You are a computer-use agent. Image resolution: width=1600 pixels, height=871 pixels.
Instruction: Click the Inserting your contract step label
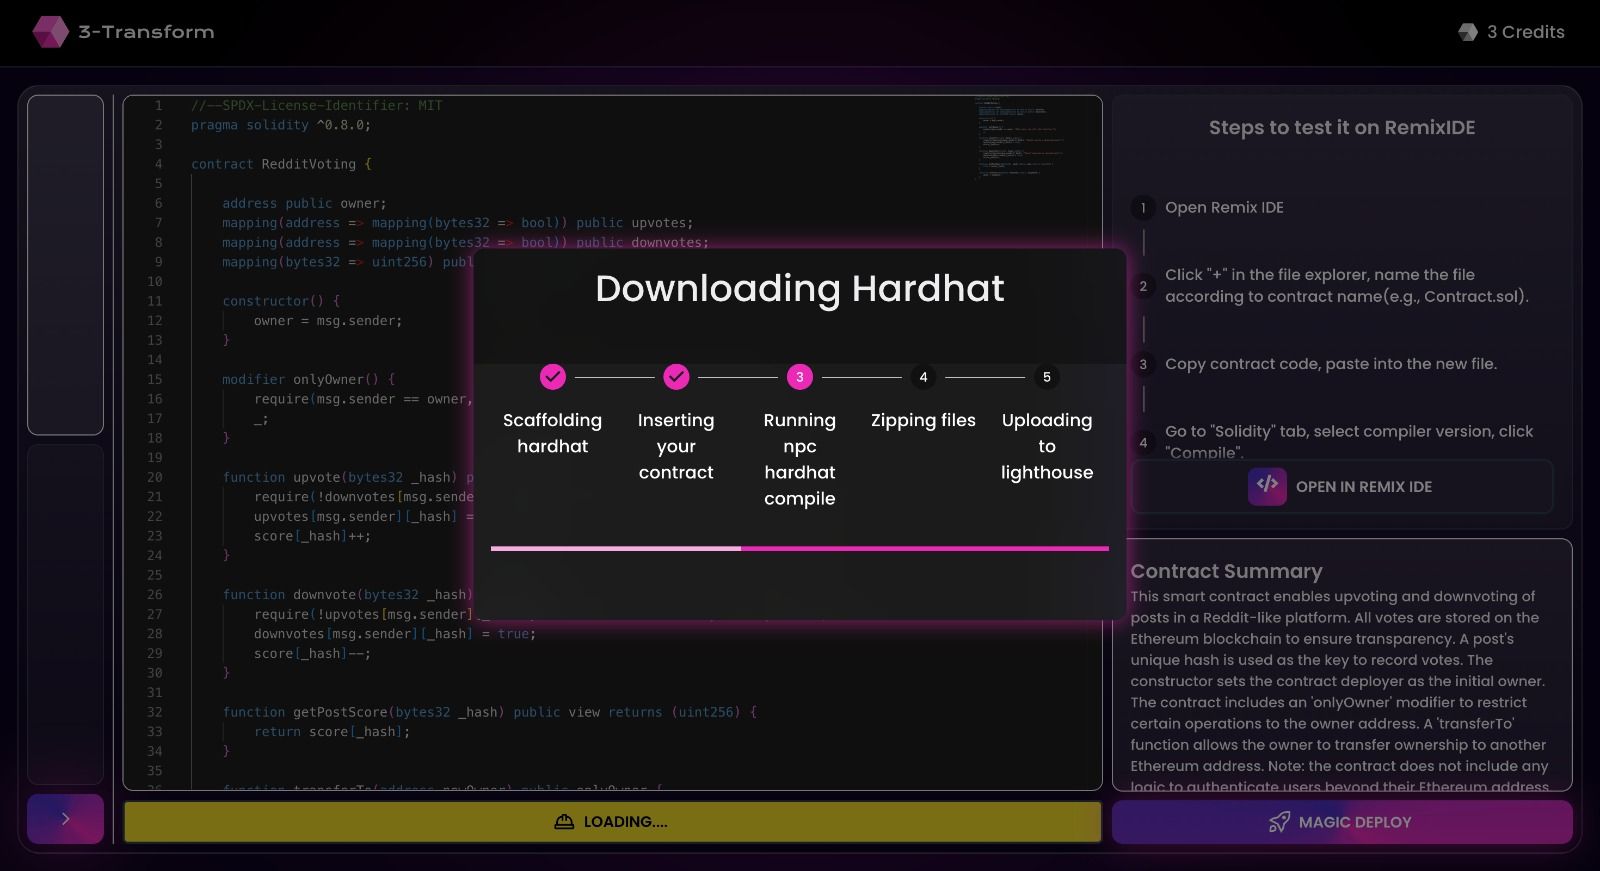click(x=676, y=446)
